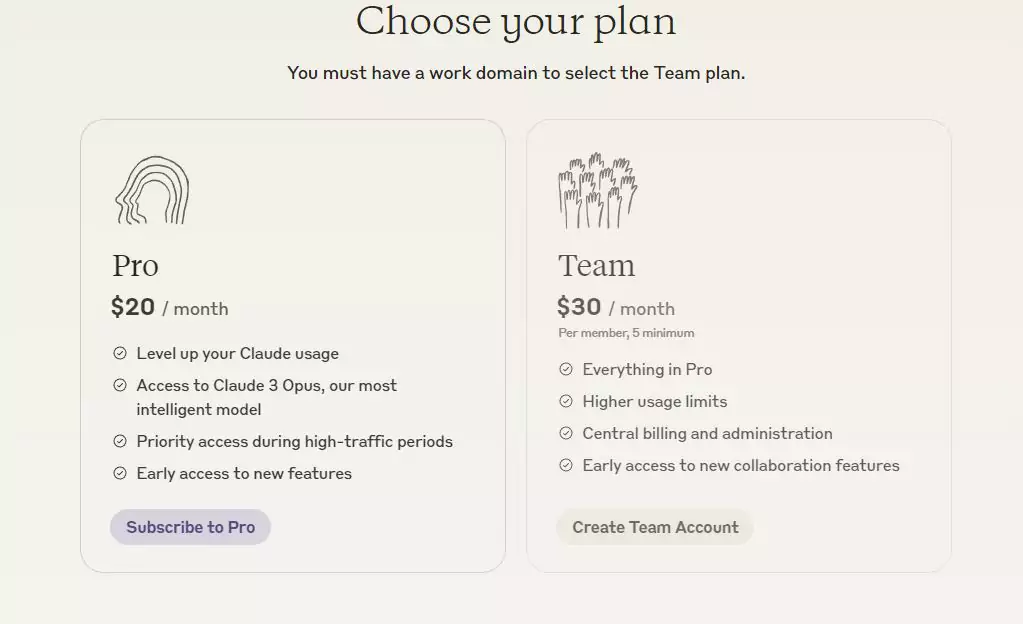
Task: Click checkmark icon beside new collaboration features
Action: (566, 465)
